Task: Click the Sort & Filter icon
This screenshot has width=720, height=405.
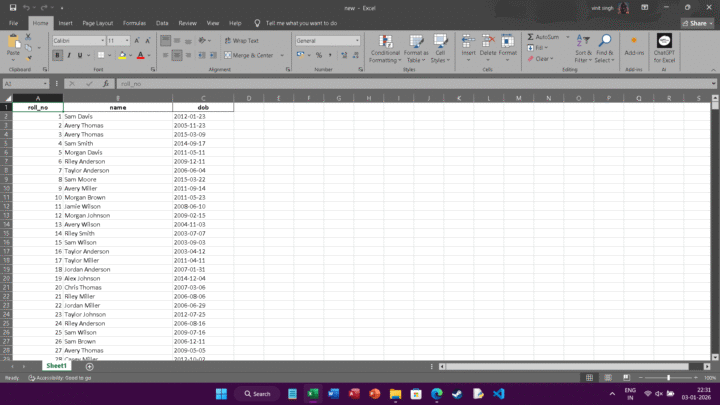Action: (x=583, y=43)
